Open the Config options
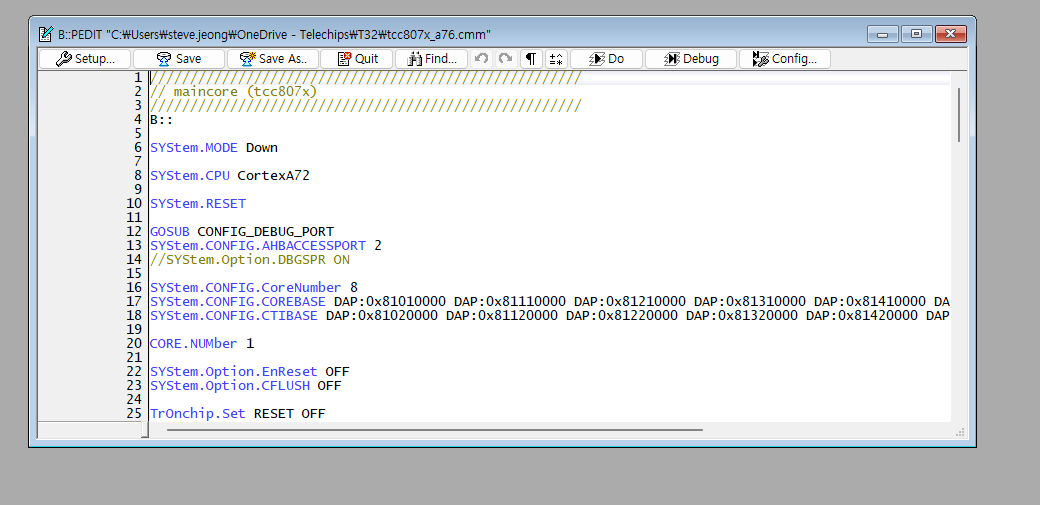The image size is (1040, 505). click(x=785, y=59)
